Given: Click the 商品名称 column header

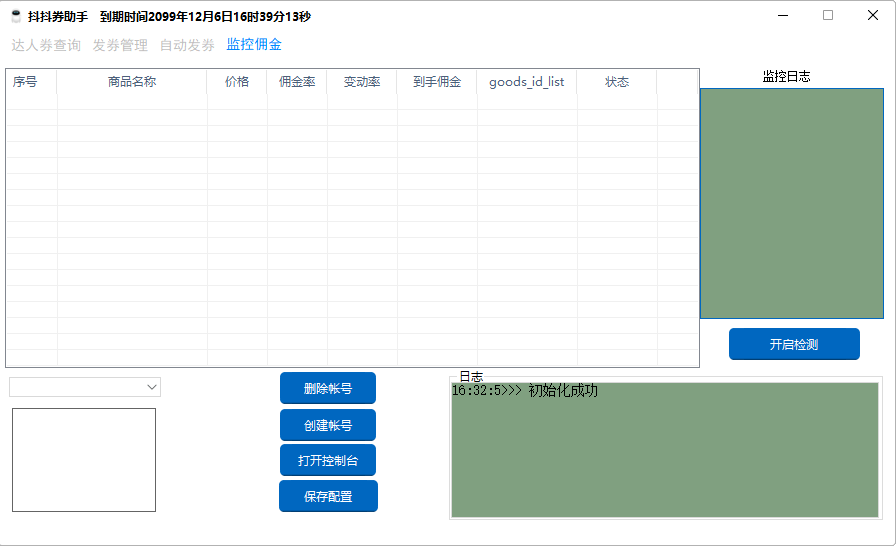Looking at the screenshot, I should [132, 82].
